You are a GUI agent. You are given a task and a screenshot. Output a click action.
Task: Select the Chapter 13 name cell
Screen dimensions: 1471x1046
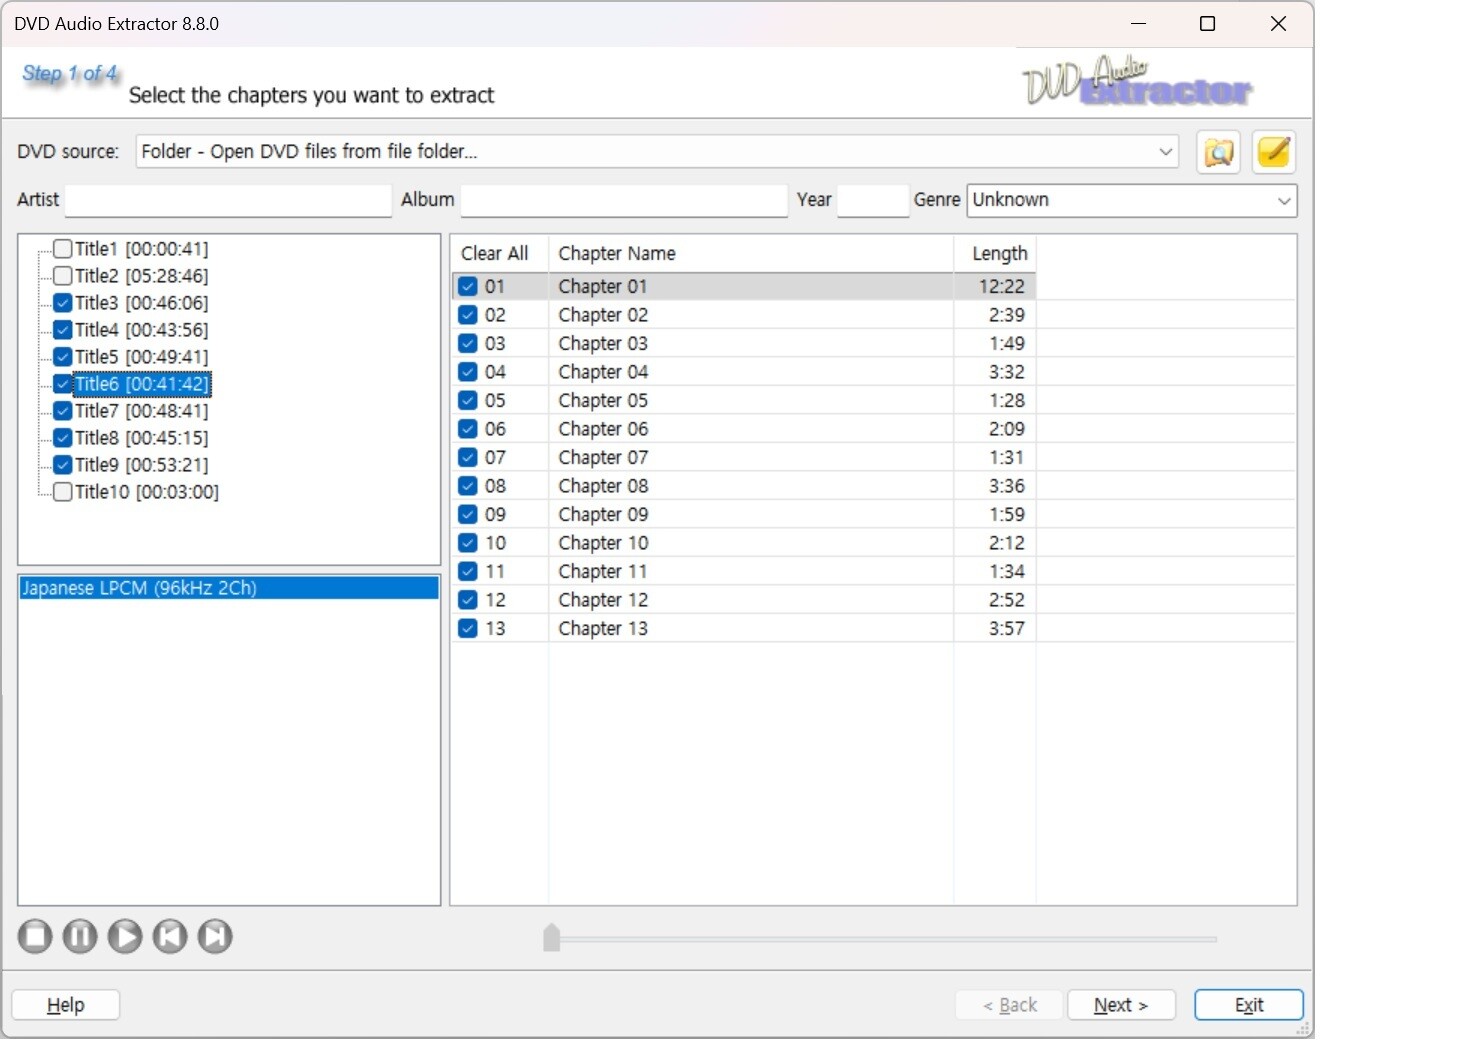click(751, 628)
